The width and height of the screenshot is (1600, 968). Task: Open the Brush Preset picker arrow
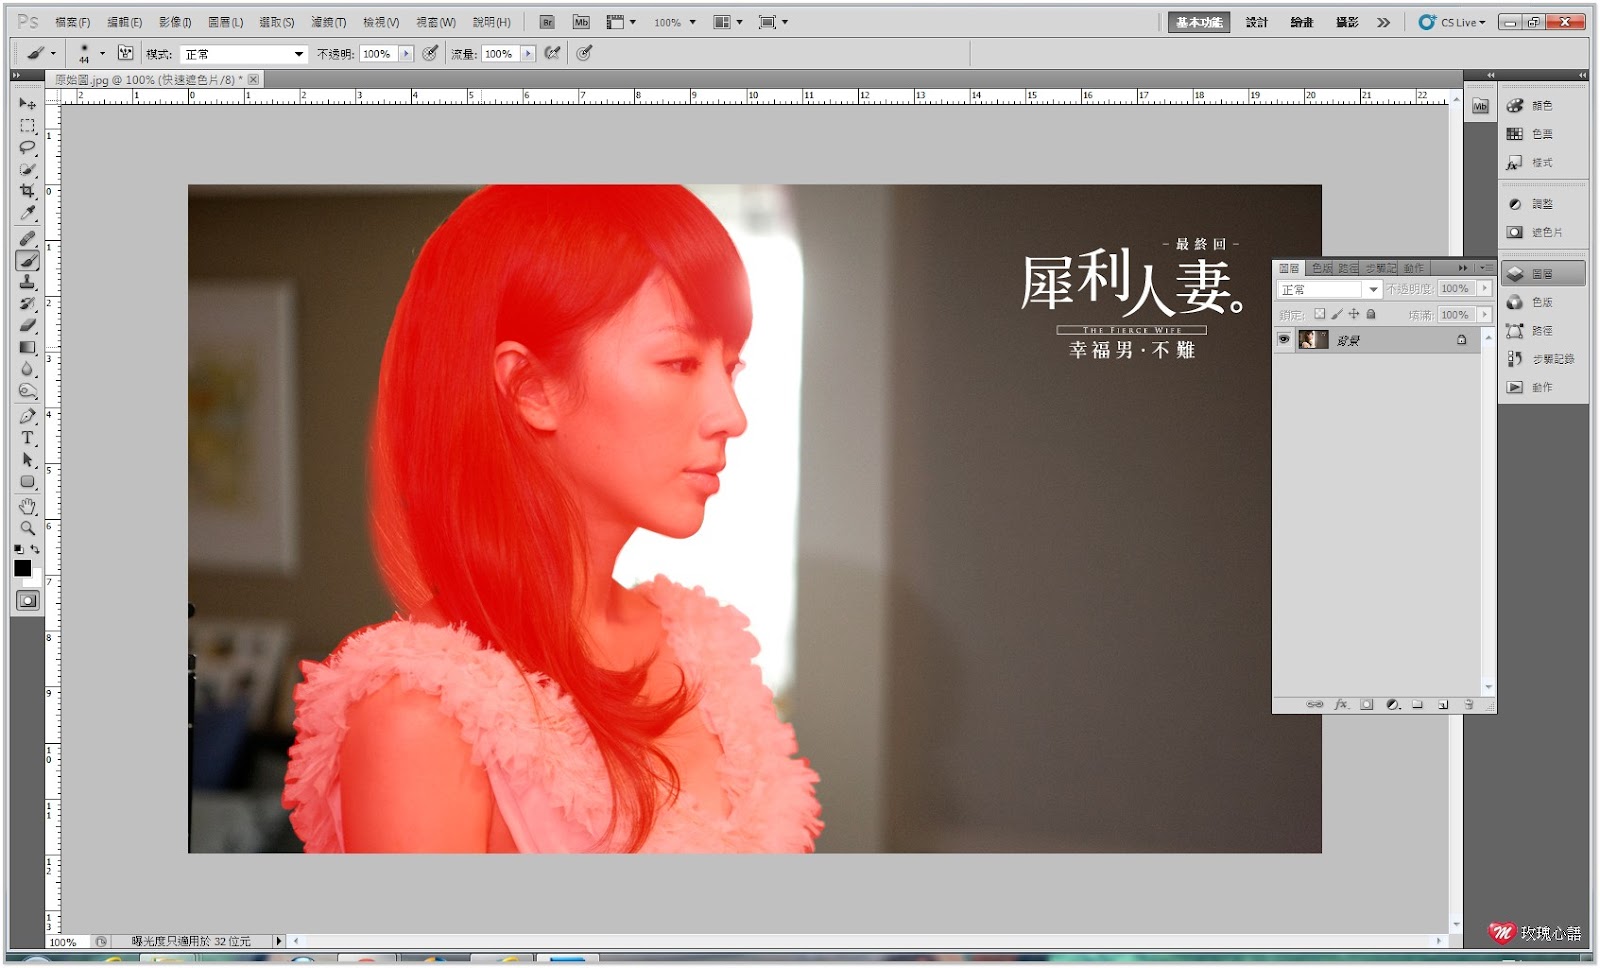(102, 54)
